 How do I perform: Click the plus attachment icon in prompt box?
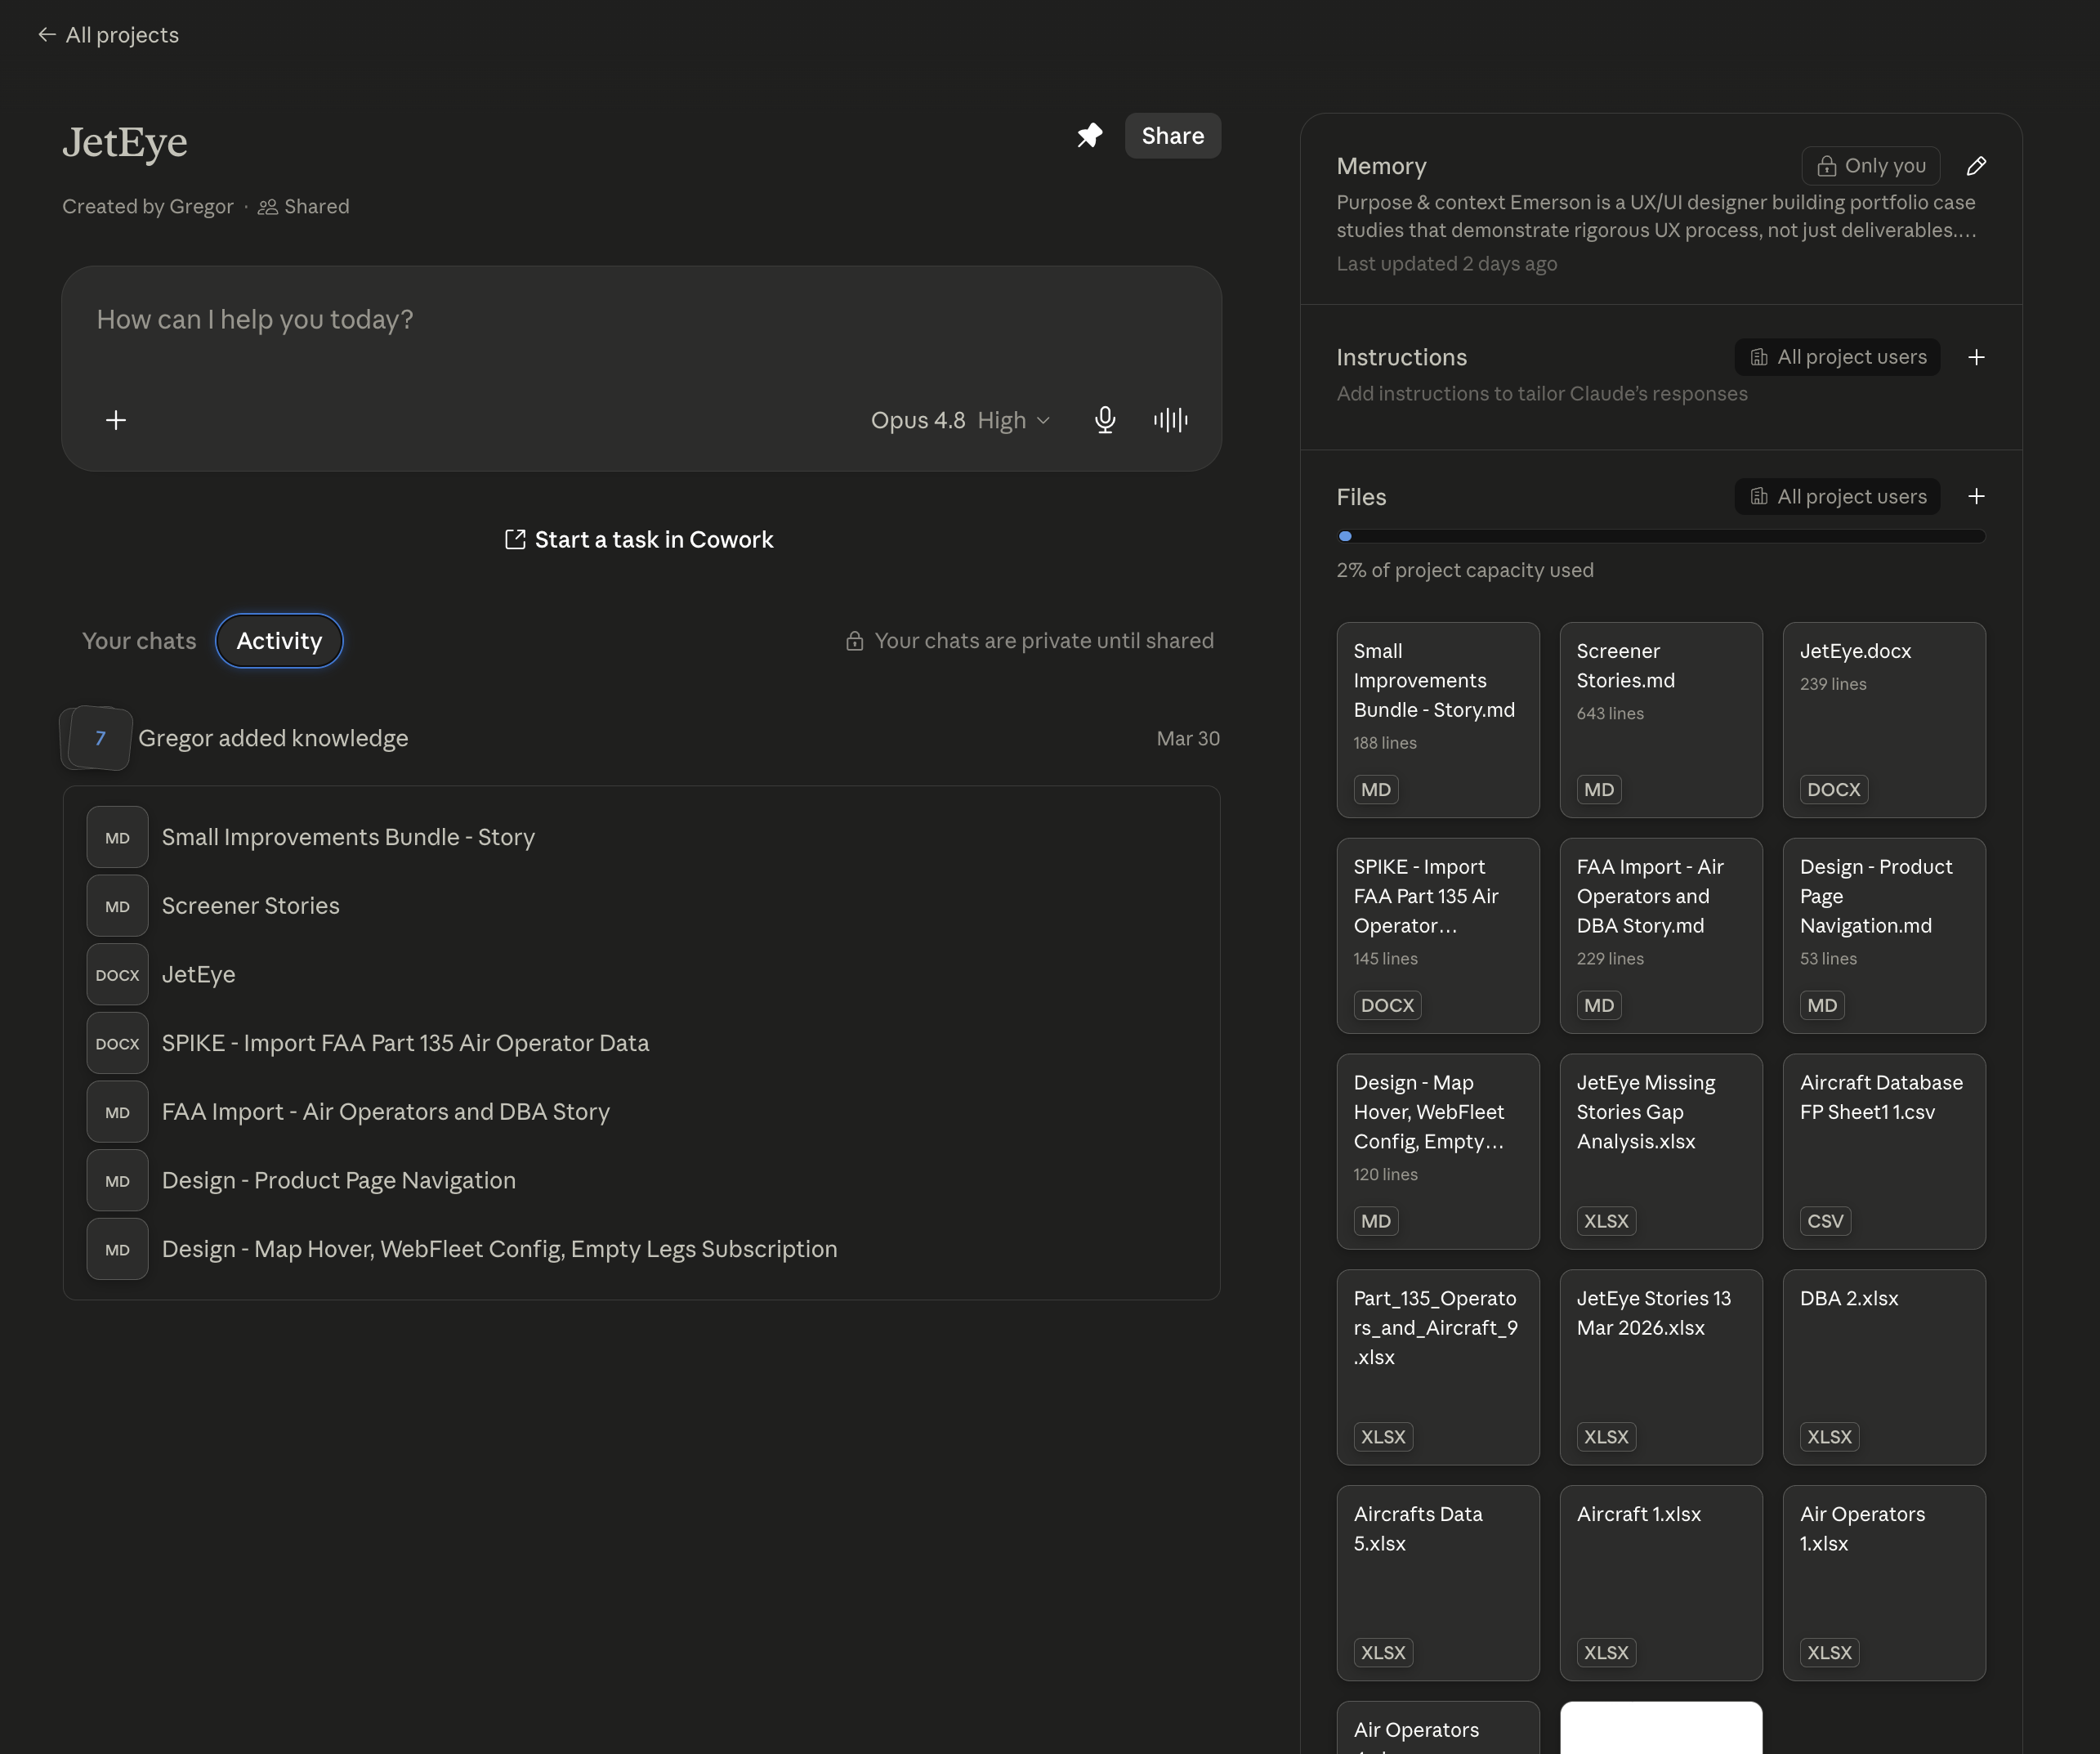coord(116,420)
